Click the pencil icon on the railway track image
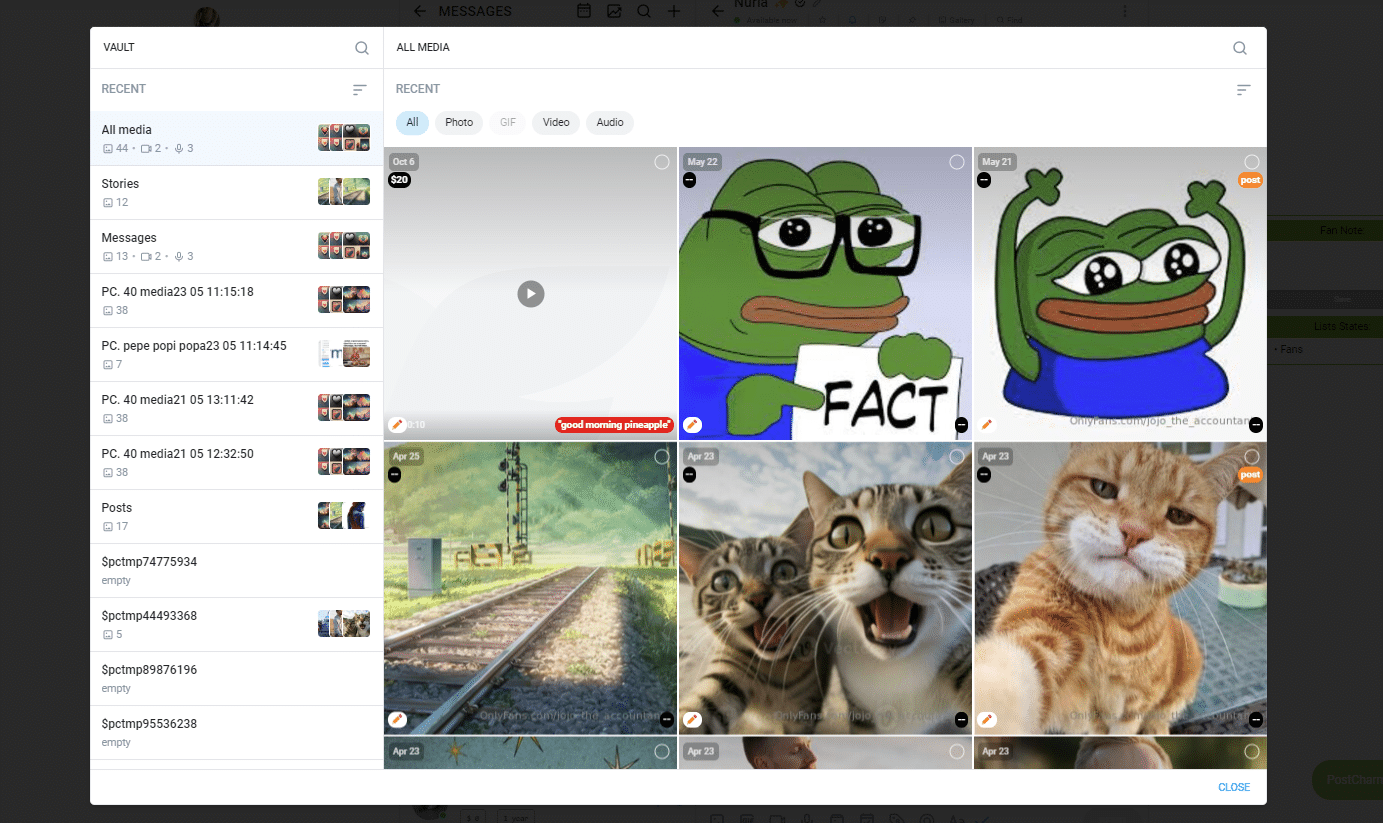Screen dimensions: 1383x823 coord(397,719)
